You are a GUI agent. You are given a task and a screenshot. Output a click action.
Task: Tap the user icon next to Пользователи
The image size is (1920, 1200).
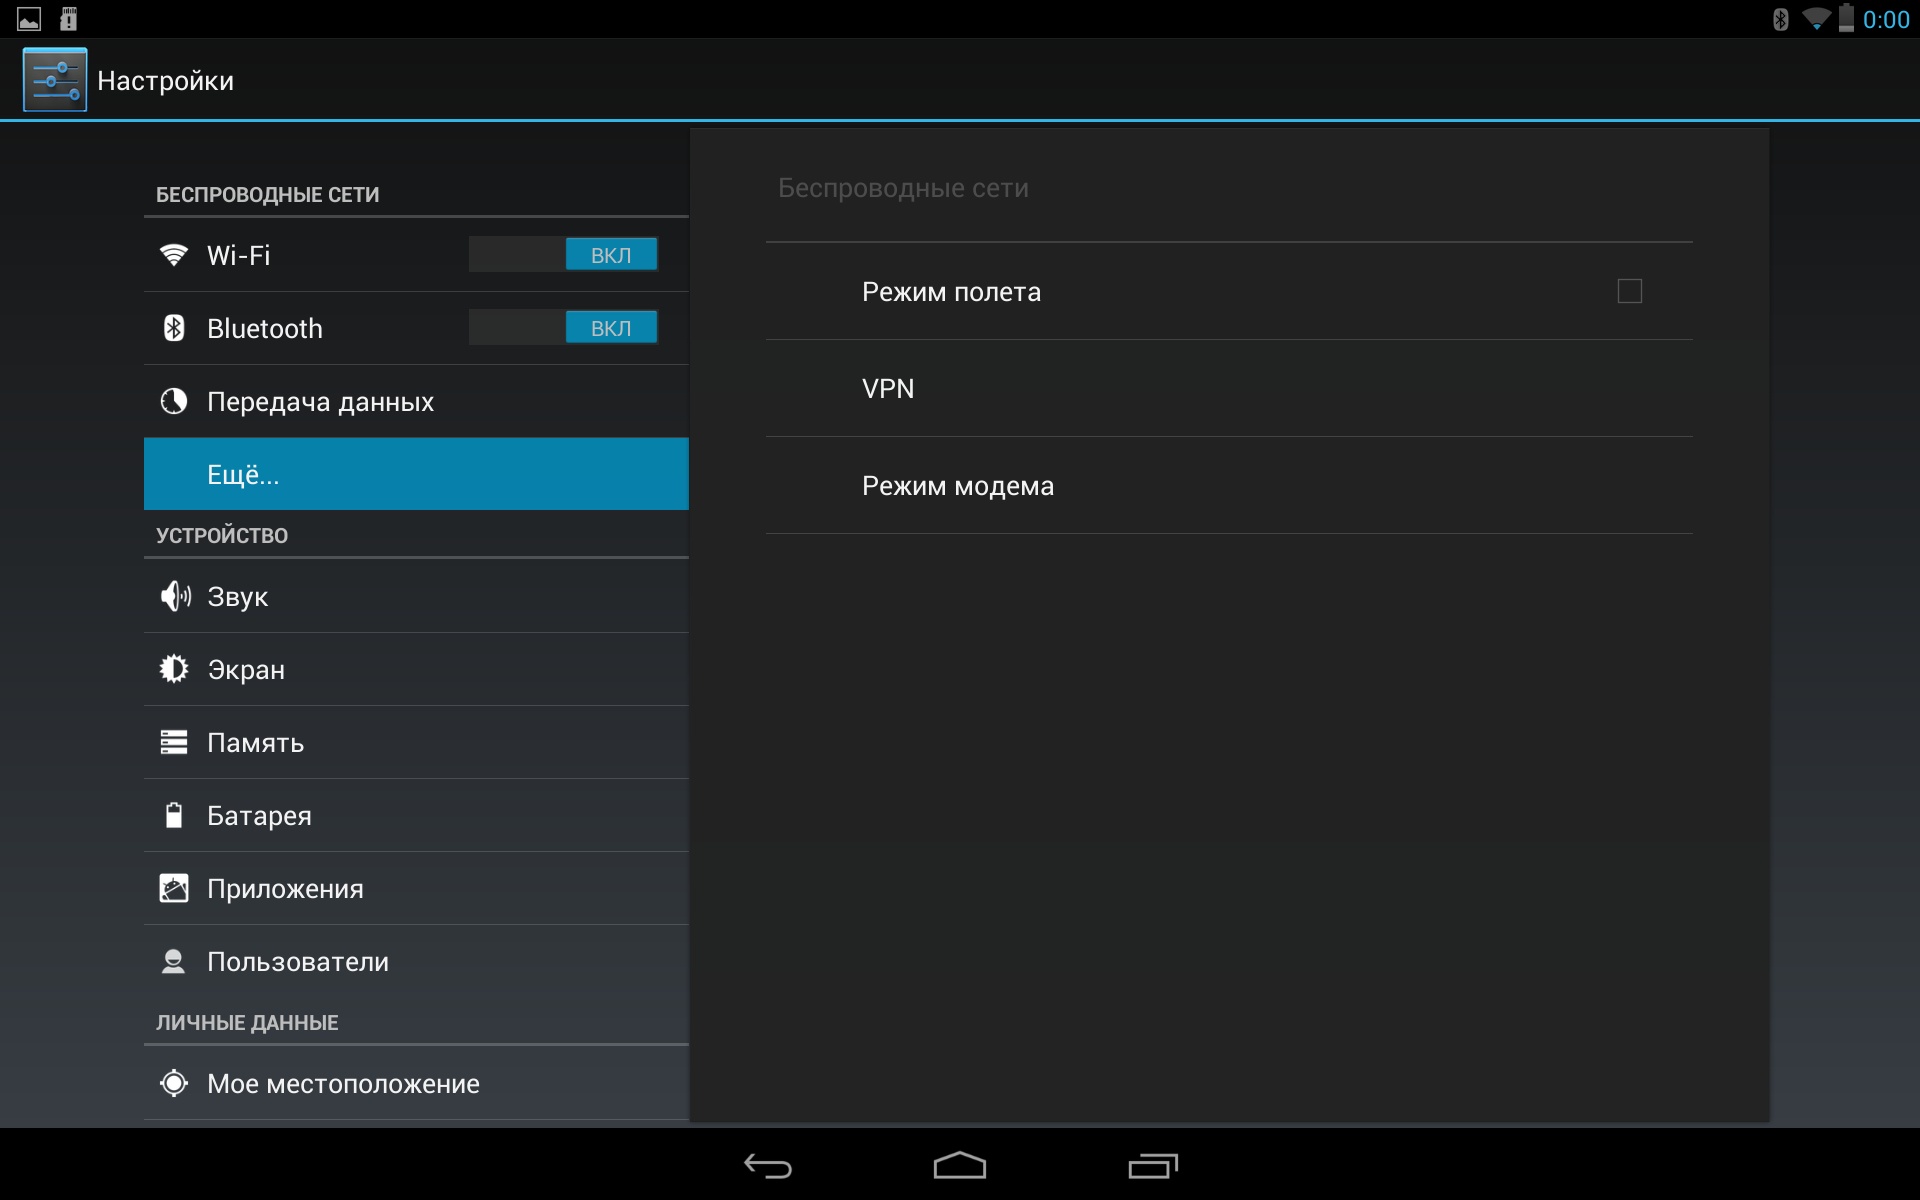(x=174, y=961)
